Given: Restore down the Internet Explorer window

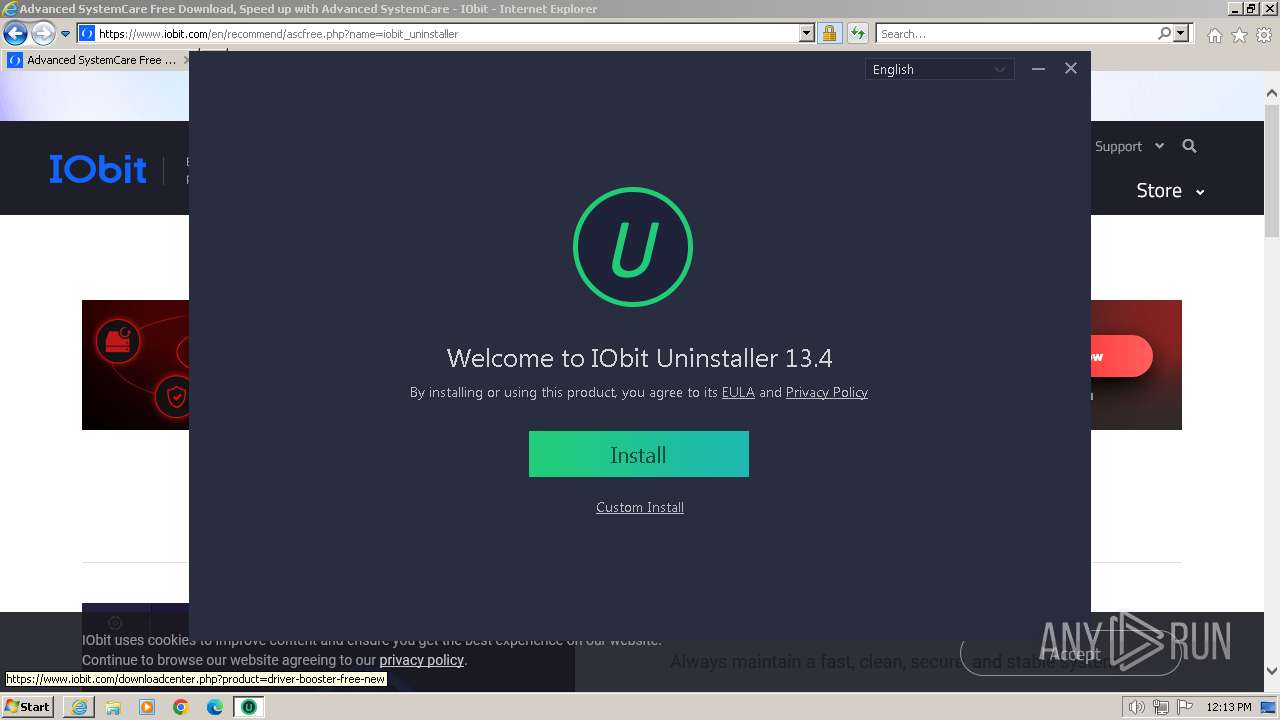Looking at the screenshot, I should 1251,8.
